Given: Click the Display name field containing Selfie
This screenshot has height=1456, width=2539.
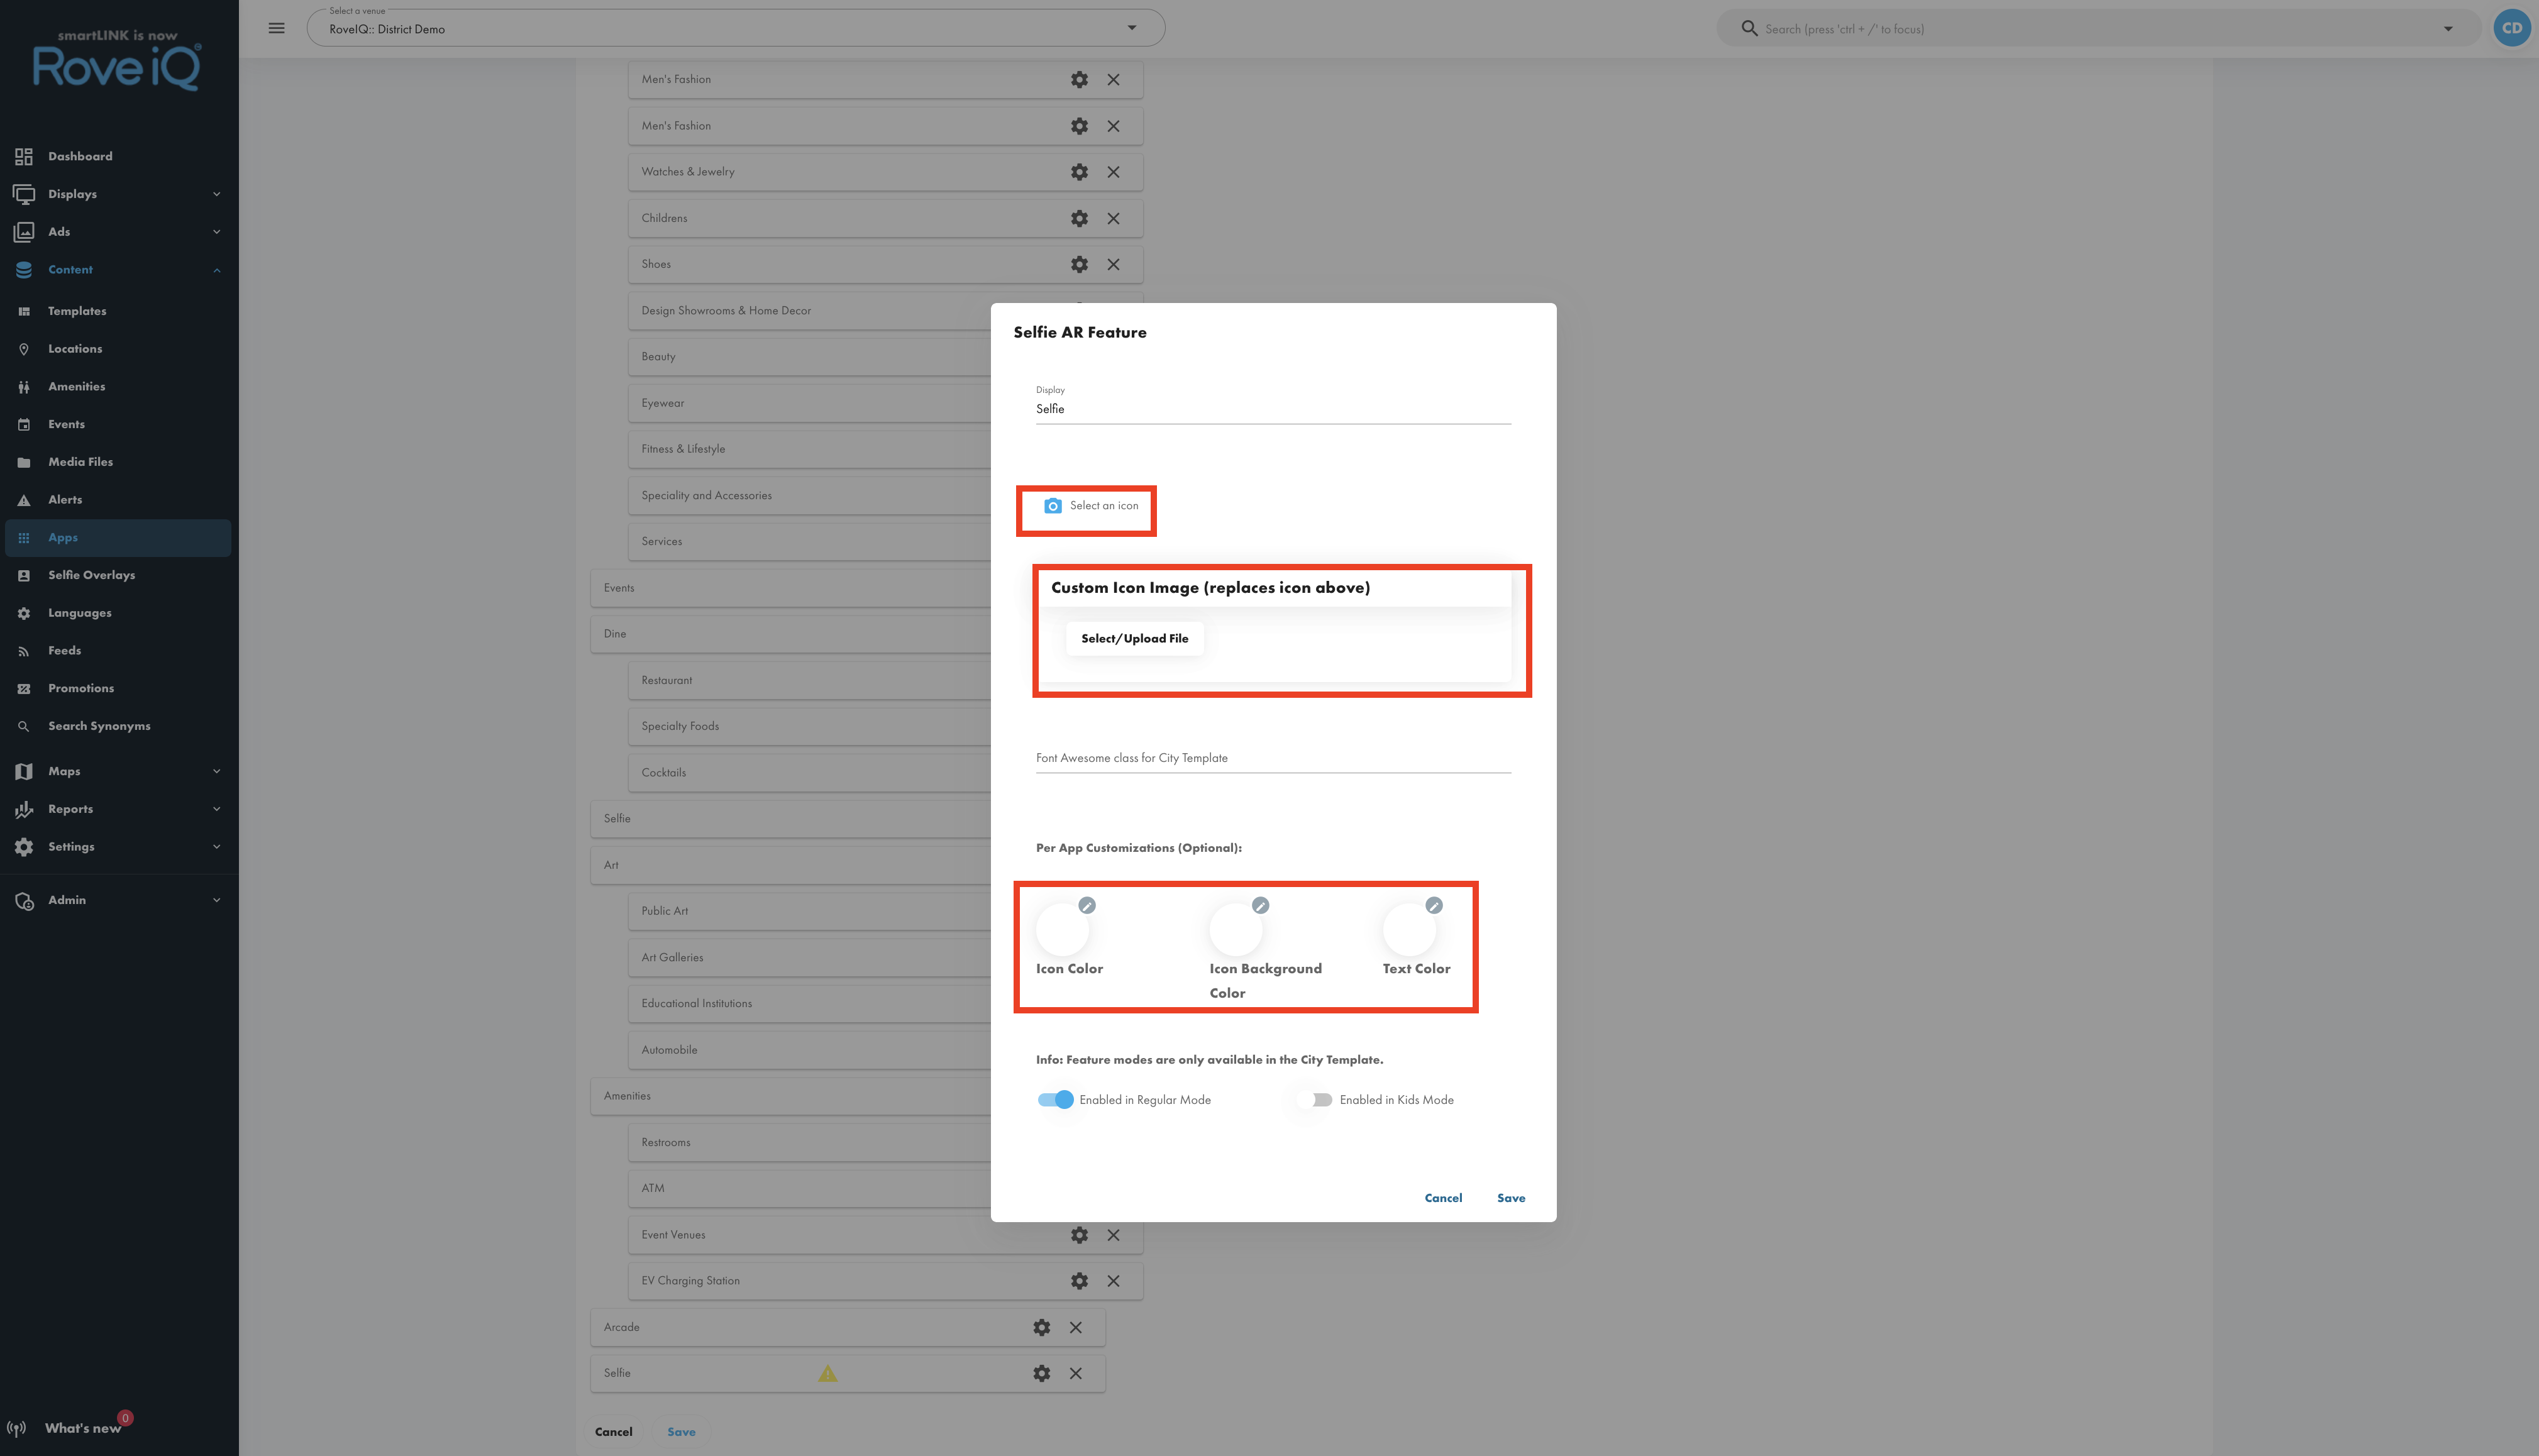Looking at the screenshot, I should point(1273,409).
